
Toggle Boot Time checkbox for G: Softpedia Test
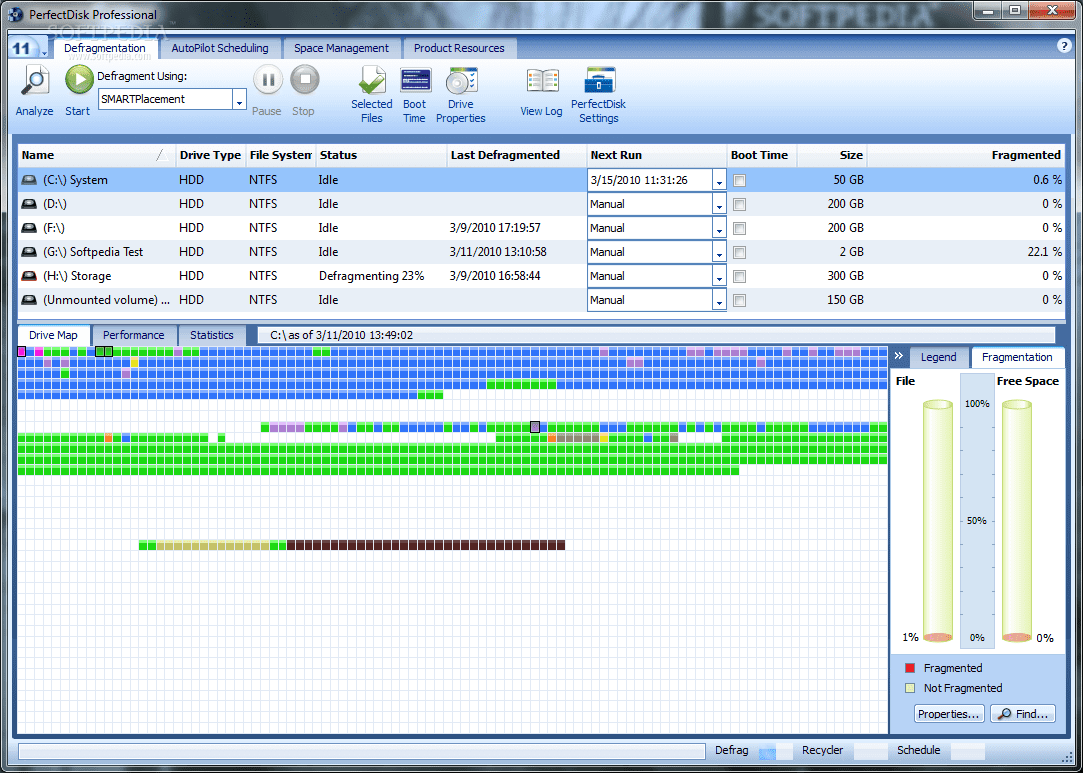click(740, 252)
